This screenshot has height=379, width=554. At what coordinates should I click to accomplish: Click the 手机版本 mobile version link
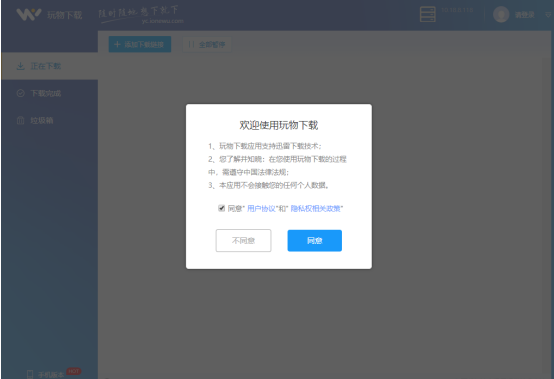[x=51, y=374]
